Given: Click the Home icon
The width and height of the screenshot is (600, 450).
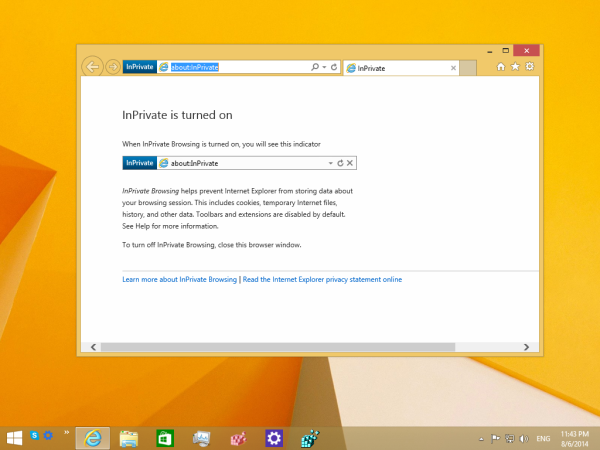Looking at the screenshot, I should [501, 67].
